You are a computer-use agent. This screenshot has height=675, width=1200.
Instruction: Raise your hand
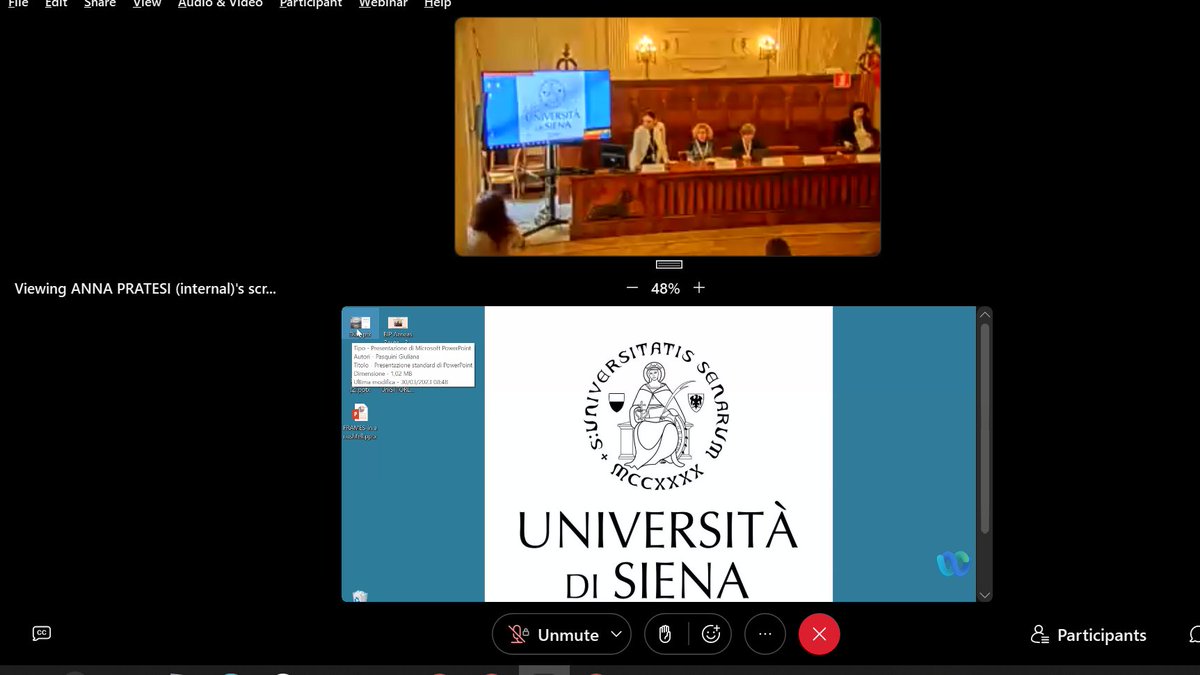click(665, 634)
